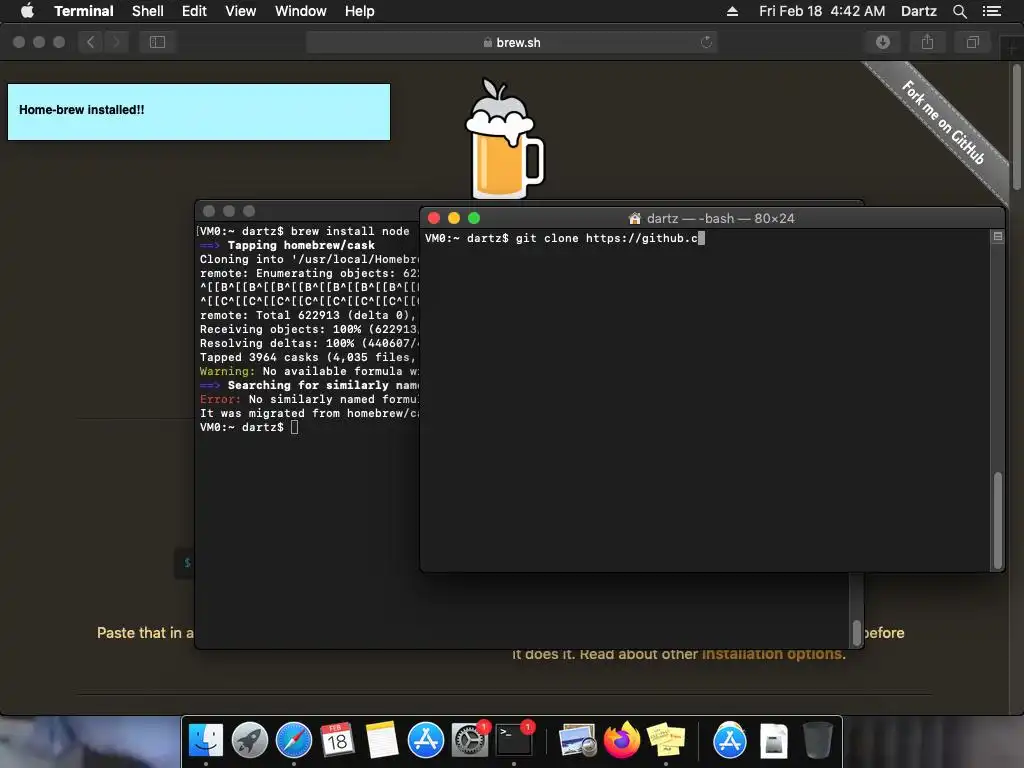Open the document file icon in Dock
Viewport: 1024px width, 768px height.
[774, 740]
